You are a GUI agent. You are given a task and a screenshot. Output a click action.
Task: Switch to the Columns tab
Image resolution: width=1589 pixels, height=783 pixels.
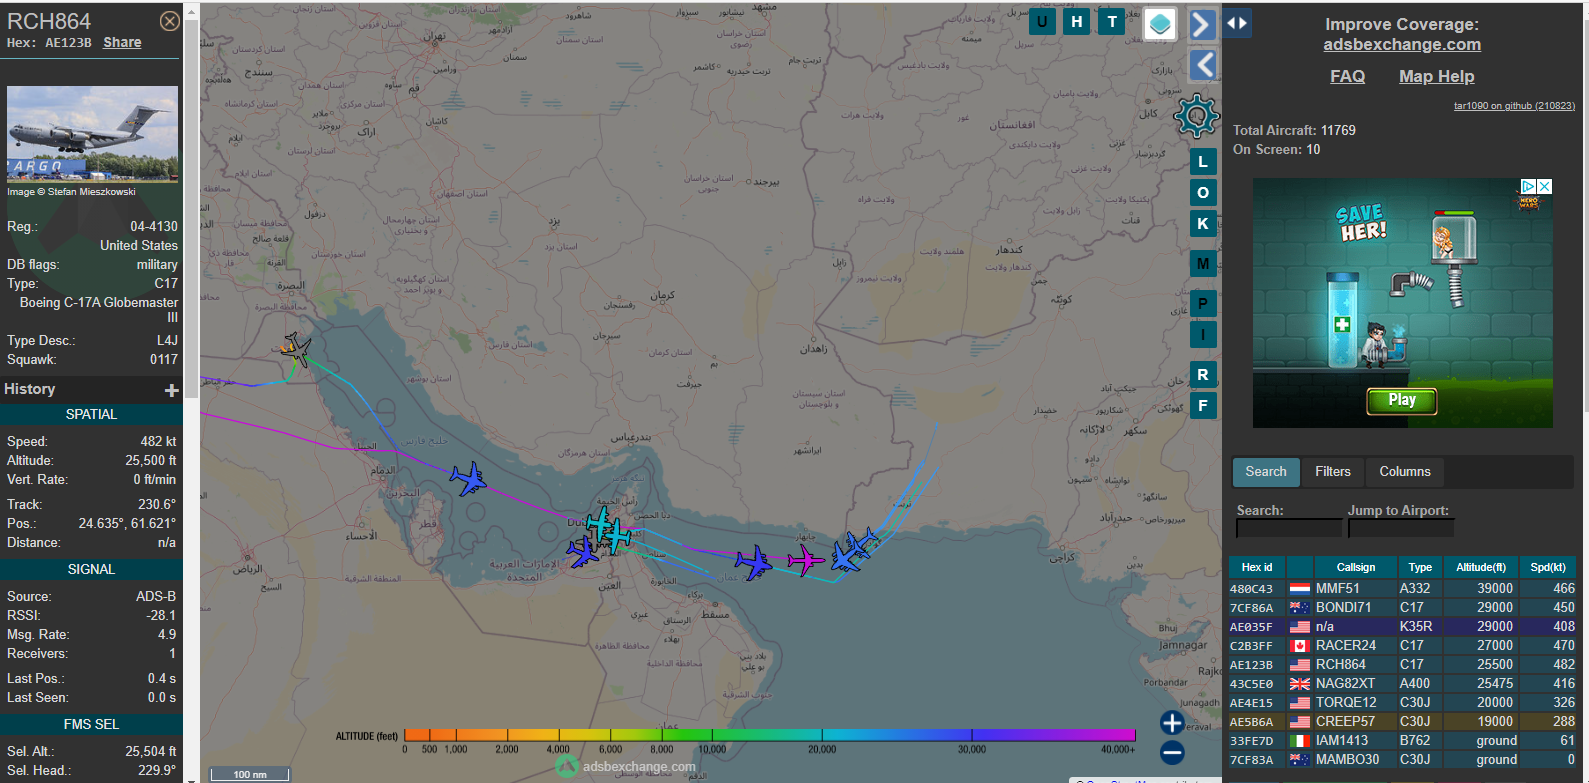(x=1405, y=472)
